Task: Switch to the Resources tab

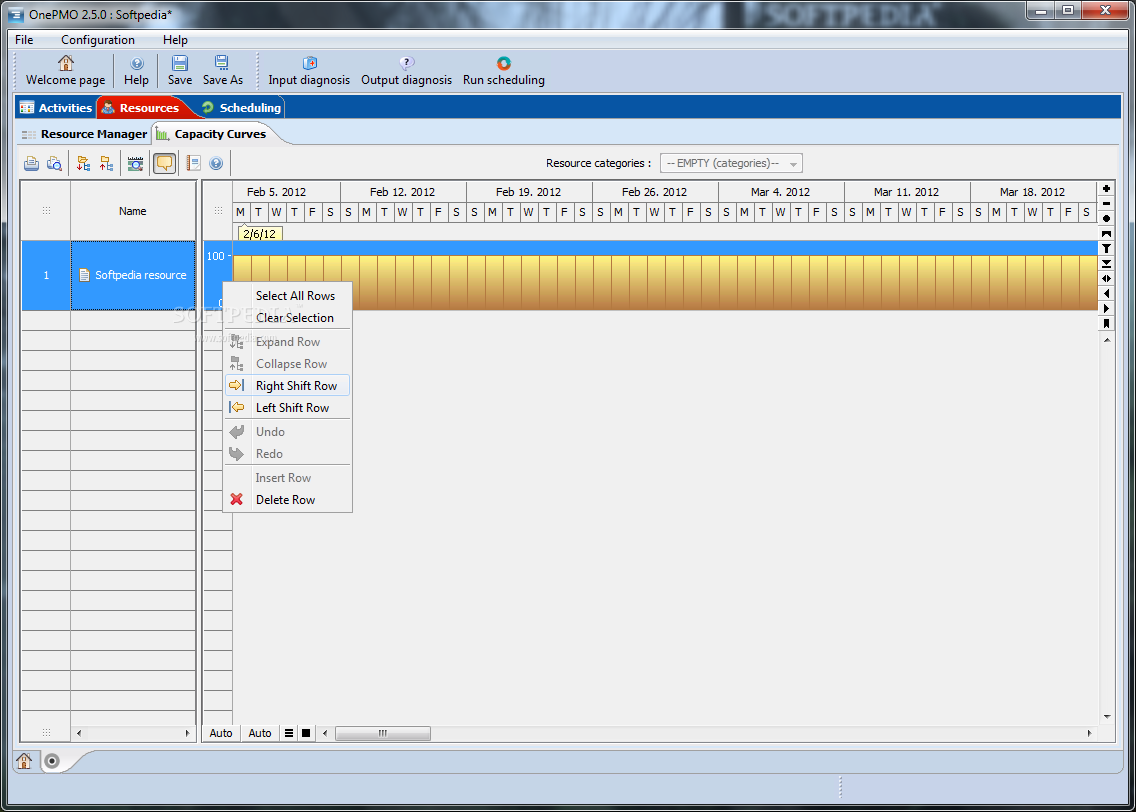Action: [x=141, y=108]
